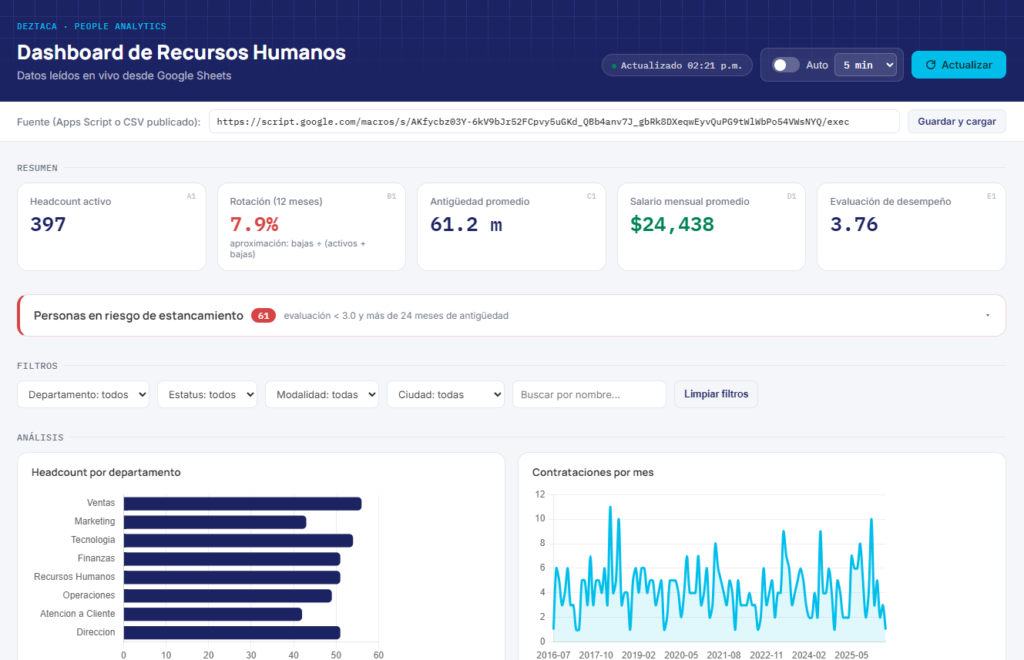
Task: Click the Actualizado 02:21 p.m. status pill
Action: (677, 65)
